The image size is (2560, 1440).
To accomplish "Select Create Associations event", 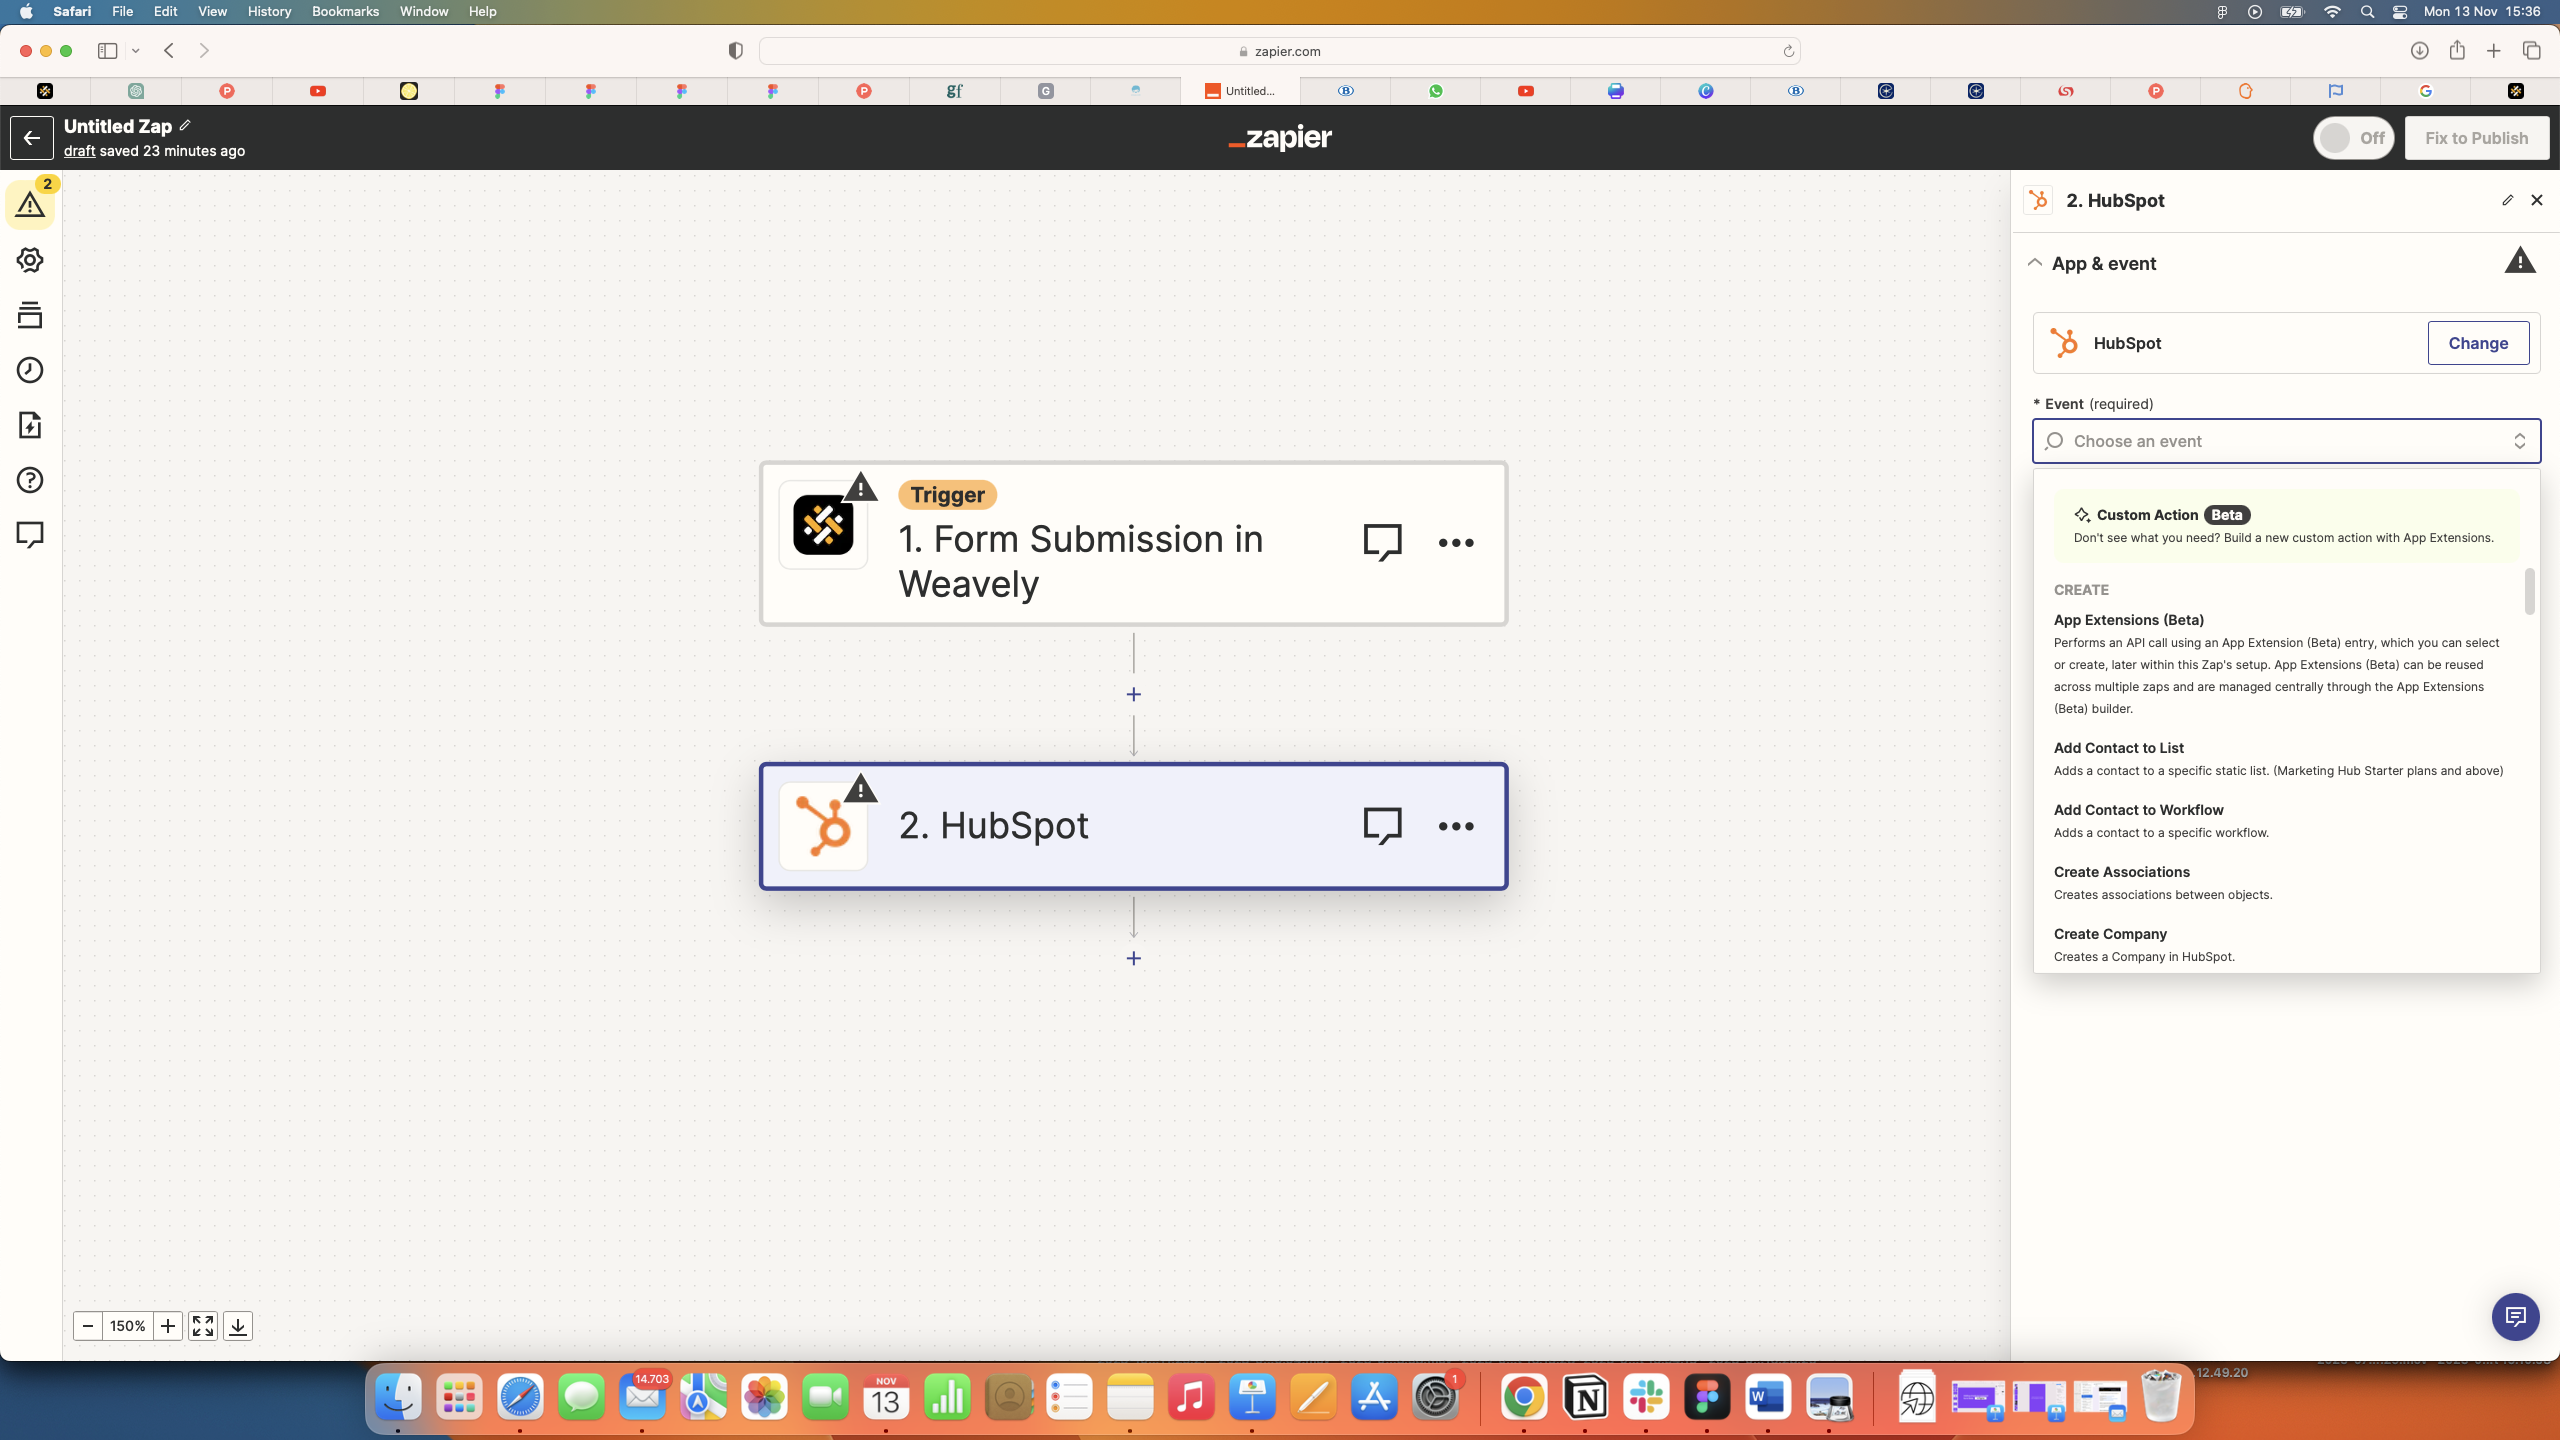I will pyautogui.click(x=2286, y=883).
